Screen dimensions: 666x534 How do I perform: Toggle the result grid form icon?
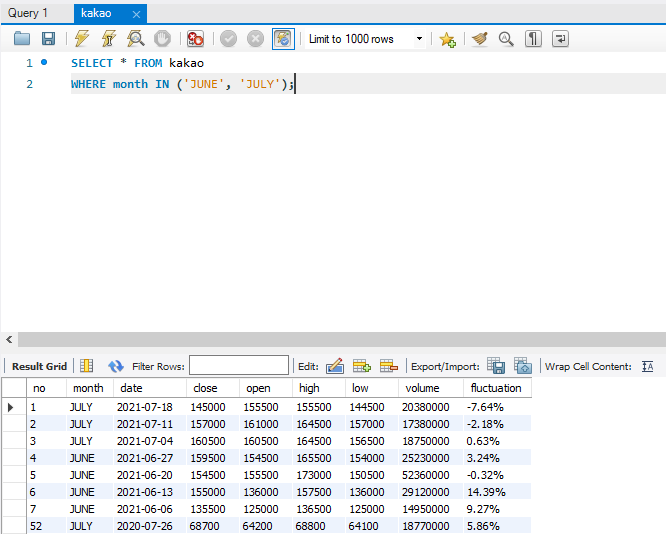coord(87,366)
